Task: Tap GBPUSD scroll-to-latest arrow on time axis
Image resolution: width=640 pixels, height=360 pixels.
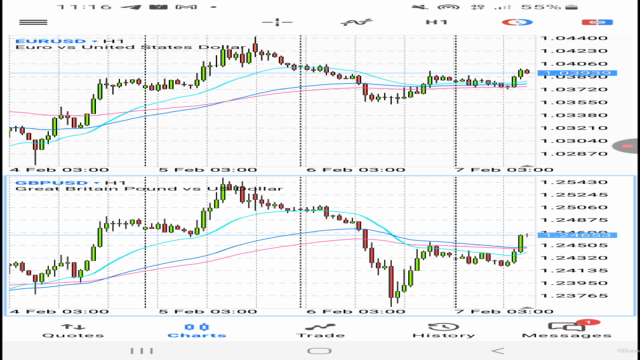Action: [x=527, y=307]
